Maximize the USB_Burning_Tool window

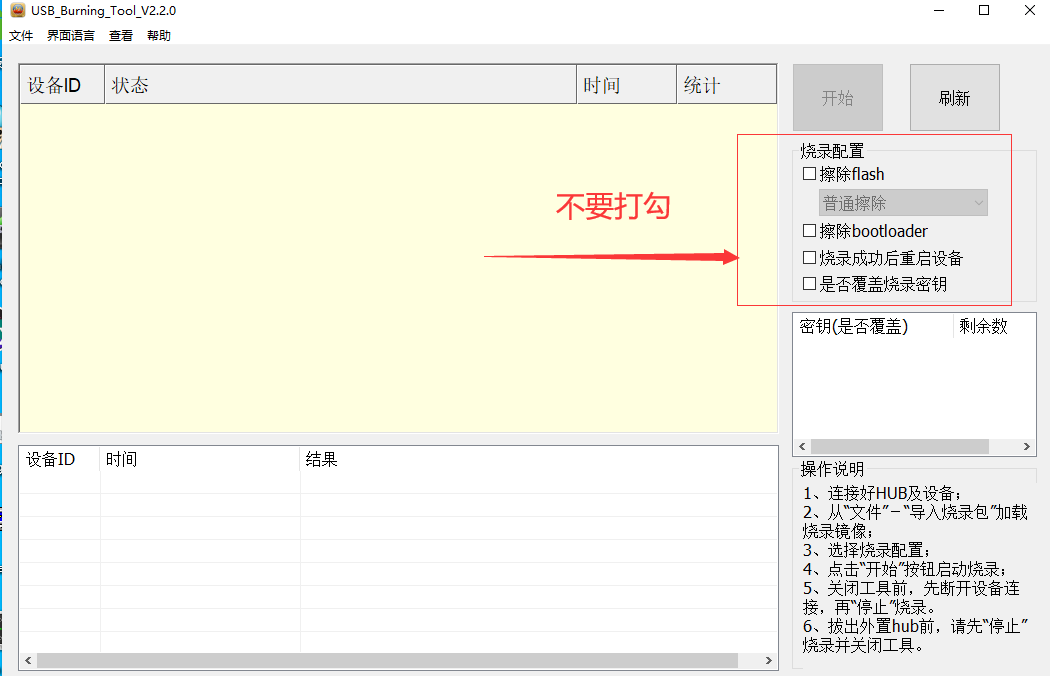point(984,10)
